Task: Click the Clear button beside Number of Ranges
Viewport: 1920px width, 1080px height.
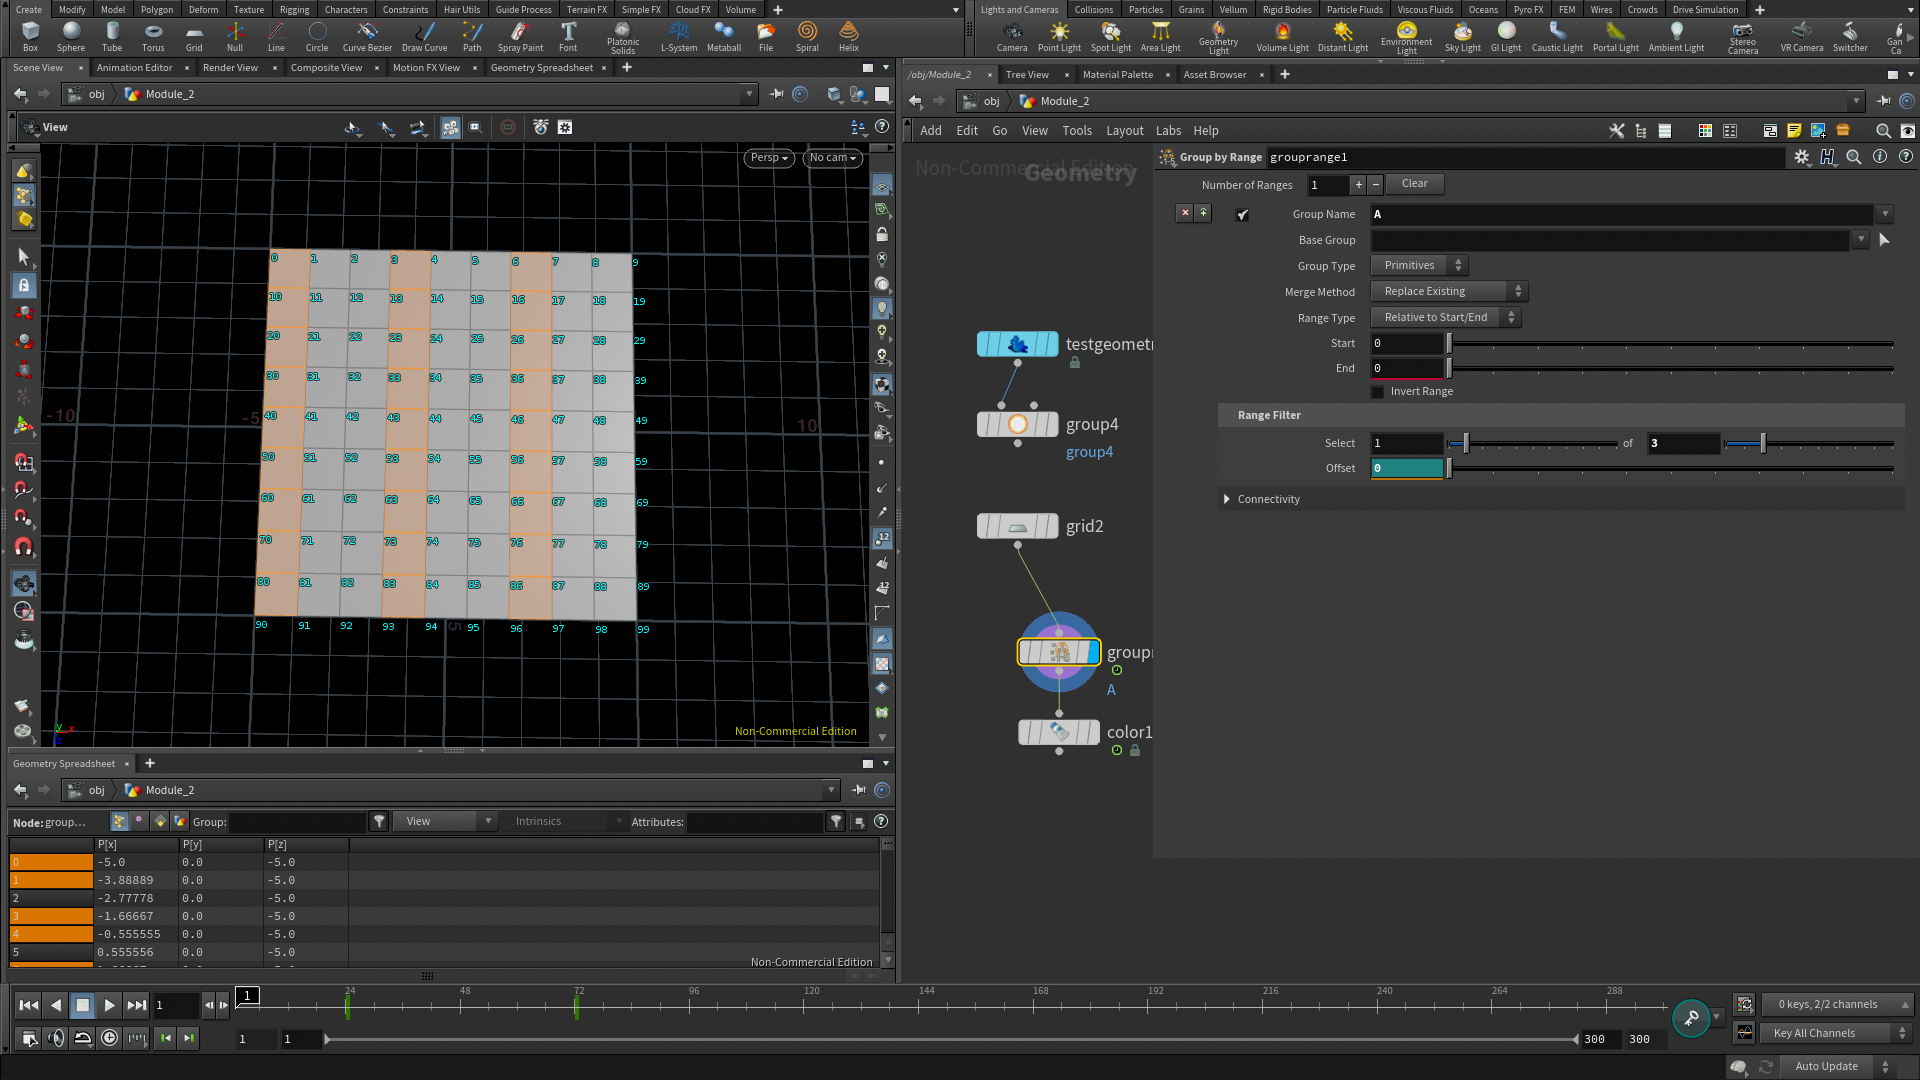Action: point(1414,184)
